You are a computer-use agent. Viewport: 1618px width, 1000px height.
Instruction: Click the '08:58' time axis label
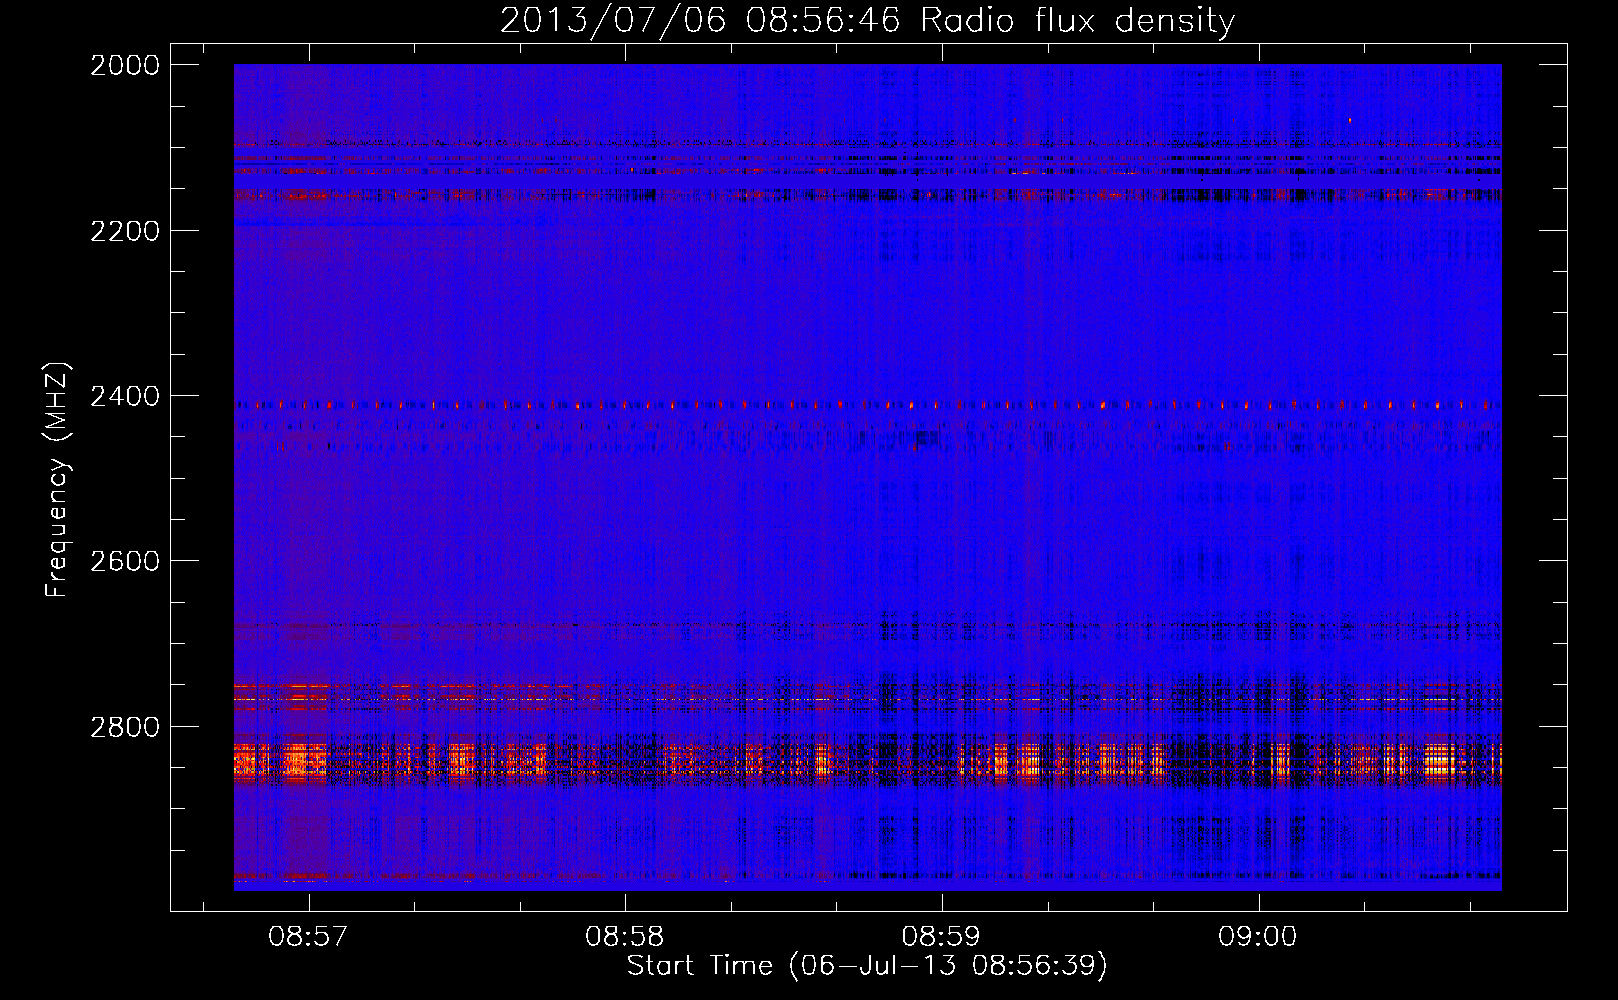point(625,937)
